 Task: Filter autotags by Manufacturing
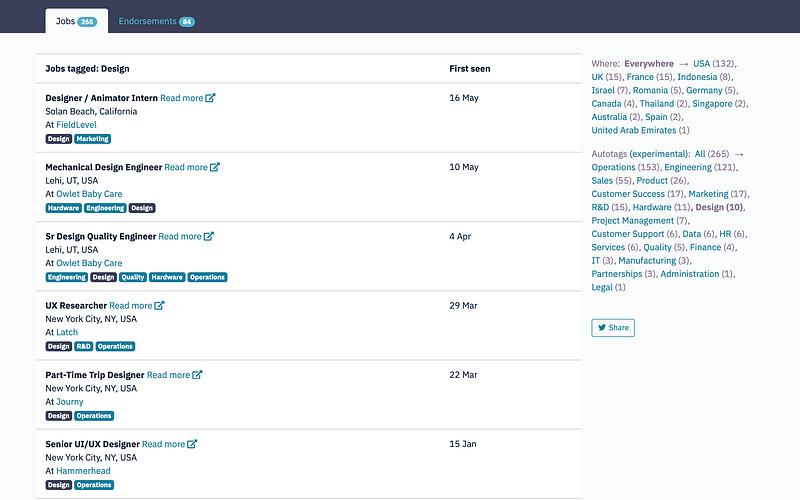[647, 260]
